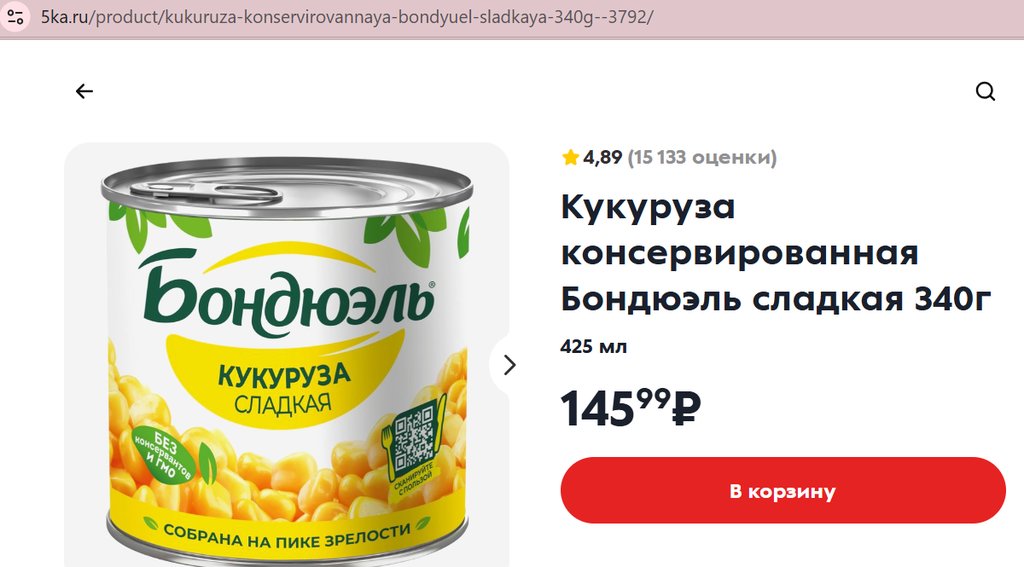Show next product photo with chevron
The image size is (1024, 567).
509,365
